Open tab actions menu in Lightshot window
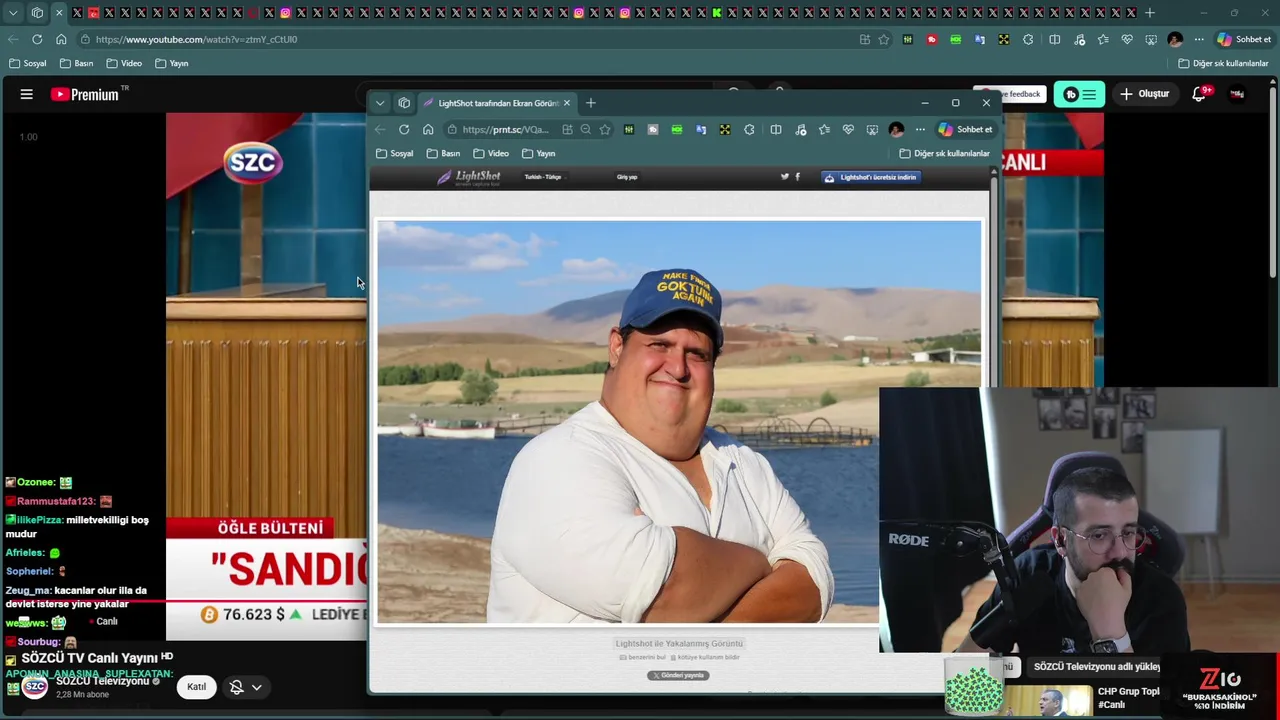Screen dimensions: 1280x720 coord(380,103)
